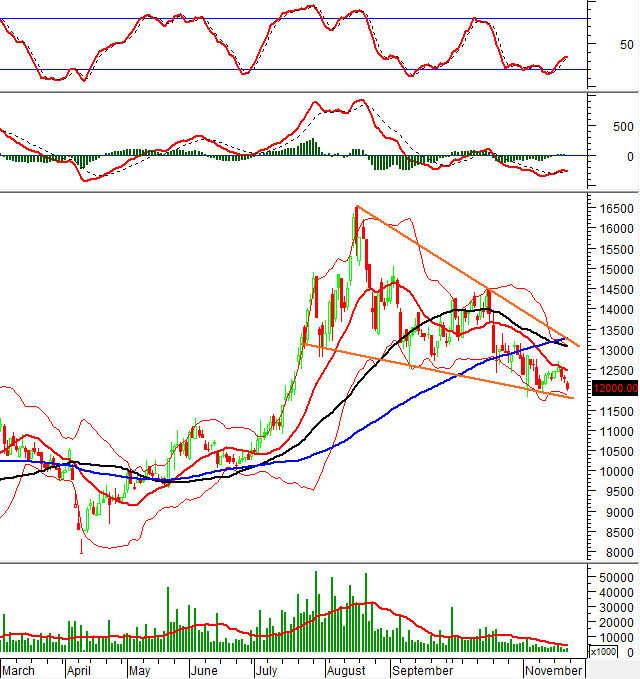
Task: Click the 500 label on MACD axis
Action: pyautogui.click(x=622, y=127)
